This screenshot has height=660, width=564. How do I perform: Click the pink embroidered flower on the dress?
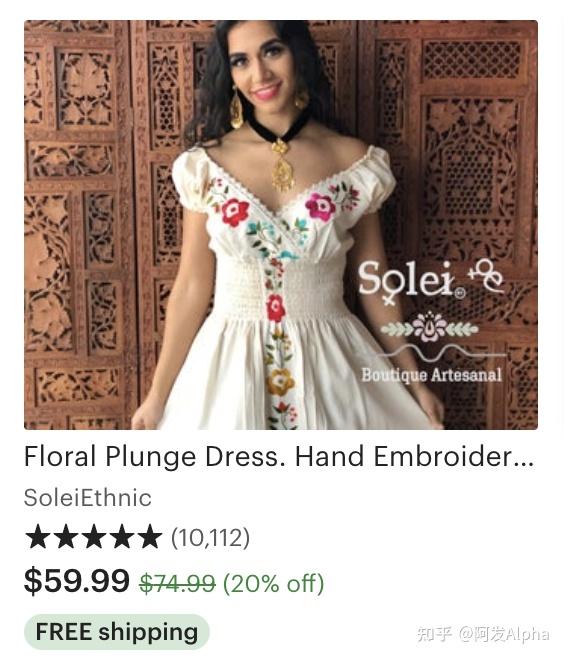click(320, 207)
